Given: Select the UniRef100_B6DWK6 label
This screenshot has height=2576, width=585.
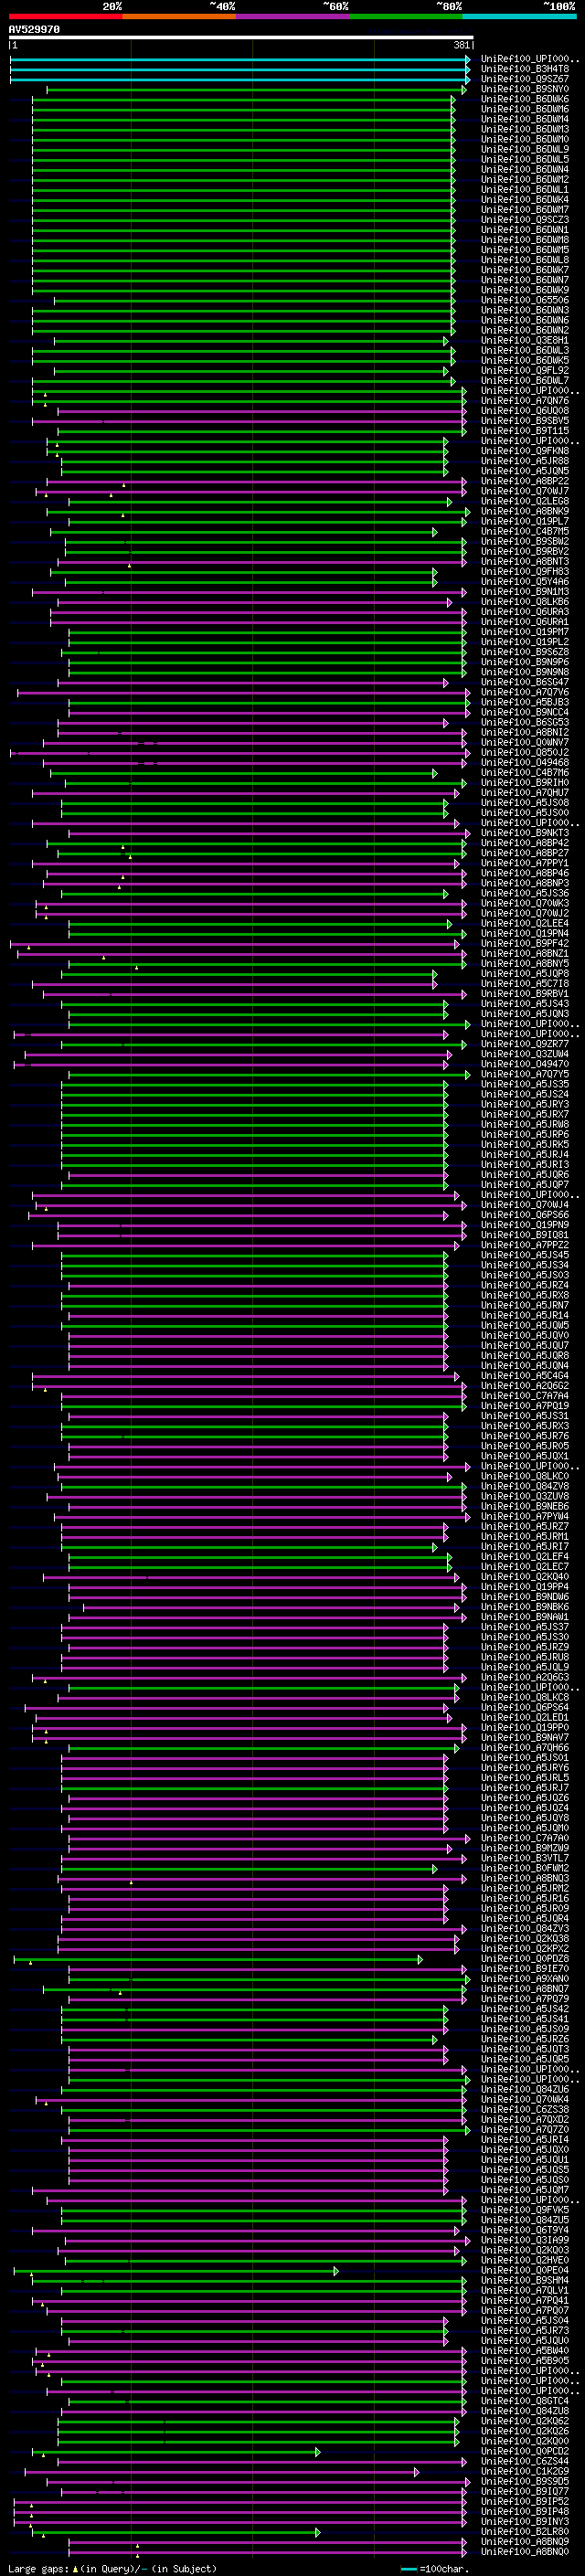Looking at the screenshot, I should tap(525, 99).
